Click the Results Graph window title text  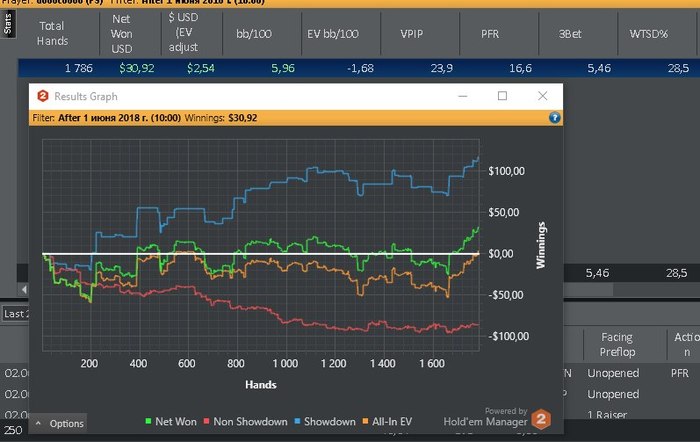(x=86, y=96)
